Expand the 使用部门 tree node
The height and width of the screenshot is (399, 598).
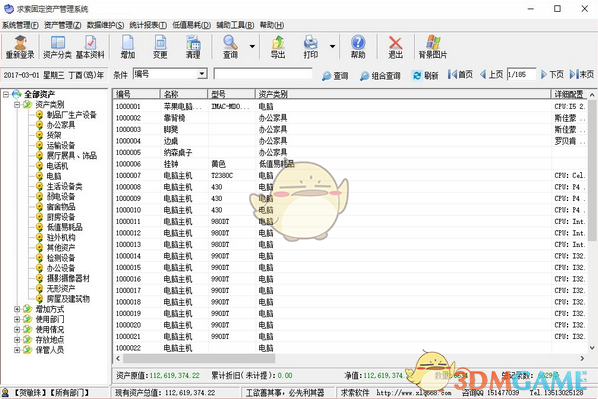[x=17, y=319]
